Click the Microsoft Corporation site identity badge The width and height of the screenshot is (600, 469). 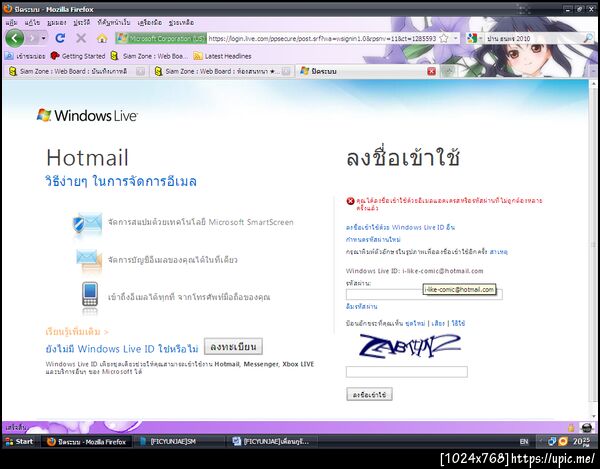[x=161, y=38]
